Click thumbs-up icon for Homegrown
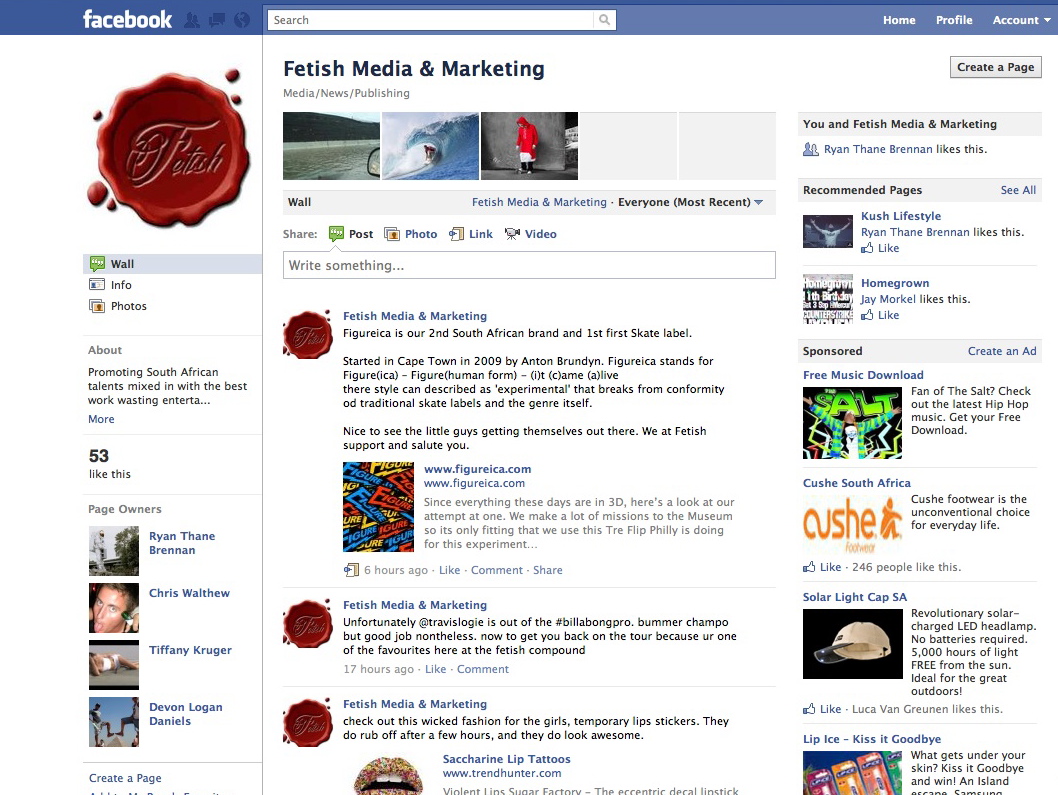The image size is (1058, 795). 867,314
